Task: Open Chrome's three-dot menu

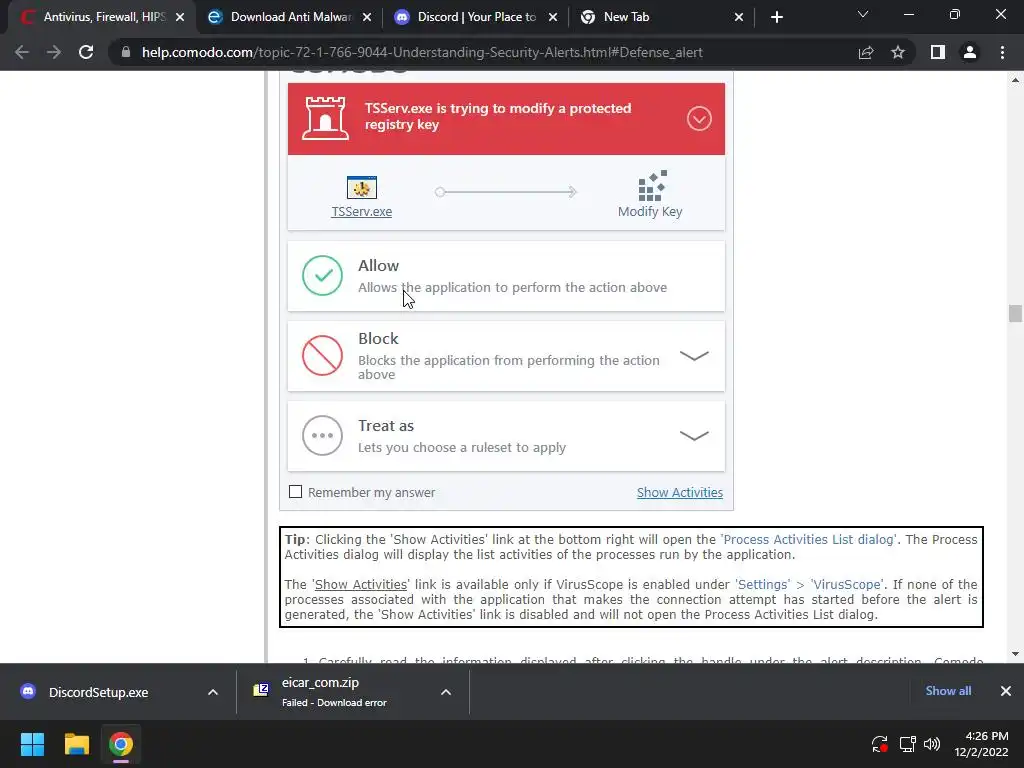Action: coord(1002,52)
